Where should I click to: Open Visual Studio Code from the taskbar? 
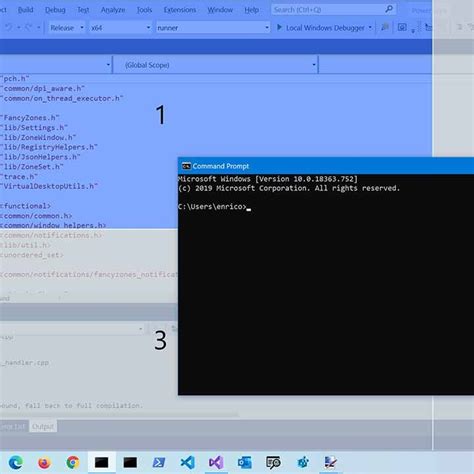pos(187,462)
